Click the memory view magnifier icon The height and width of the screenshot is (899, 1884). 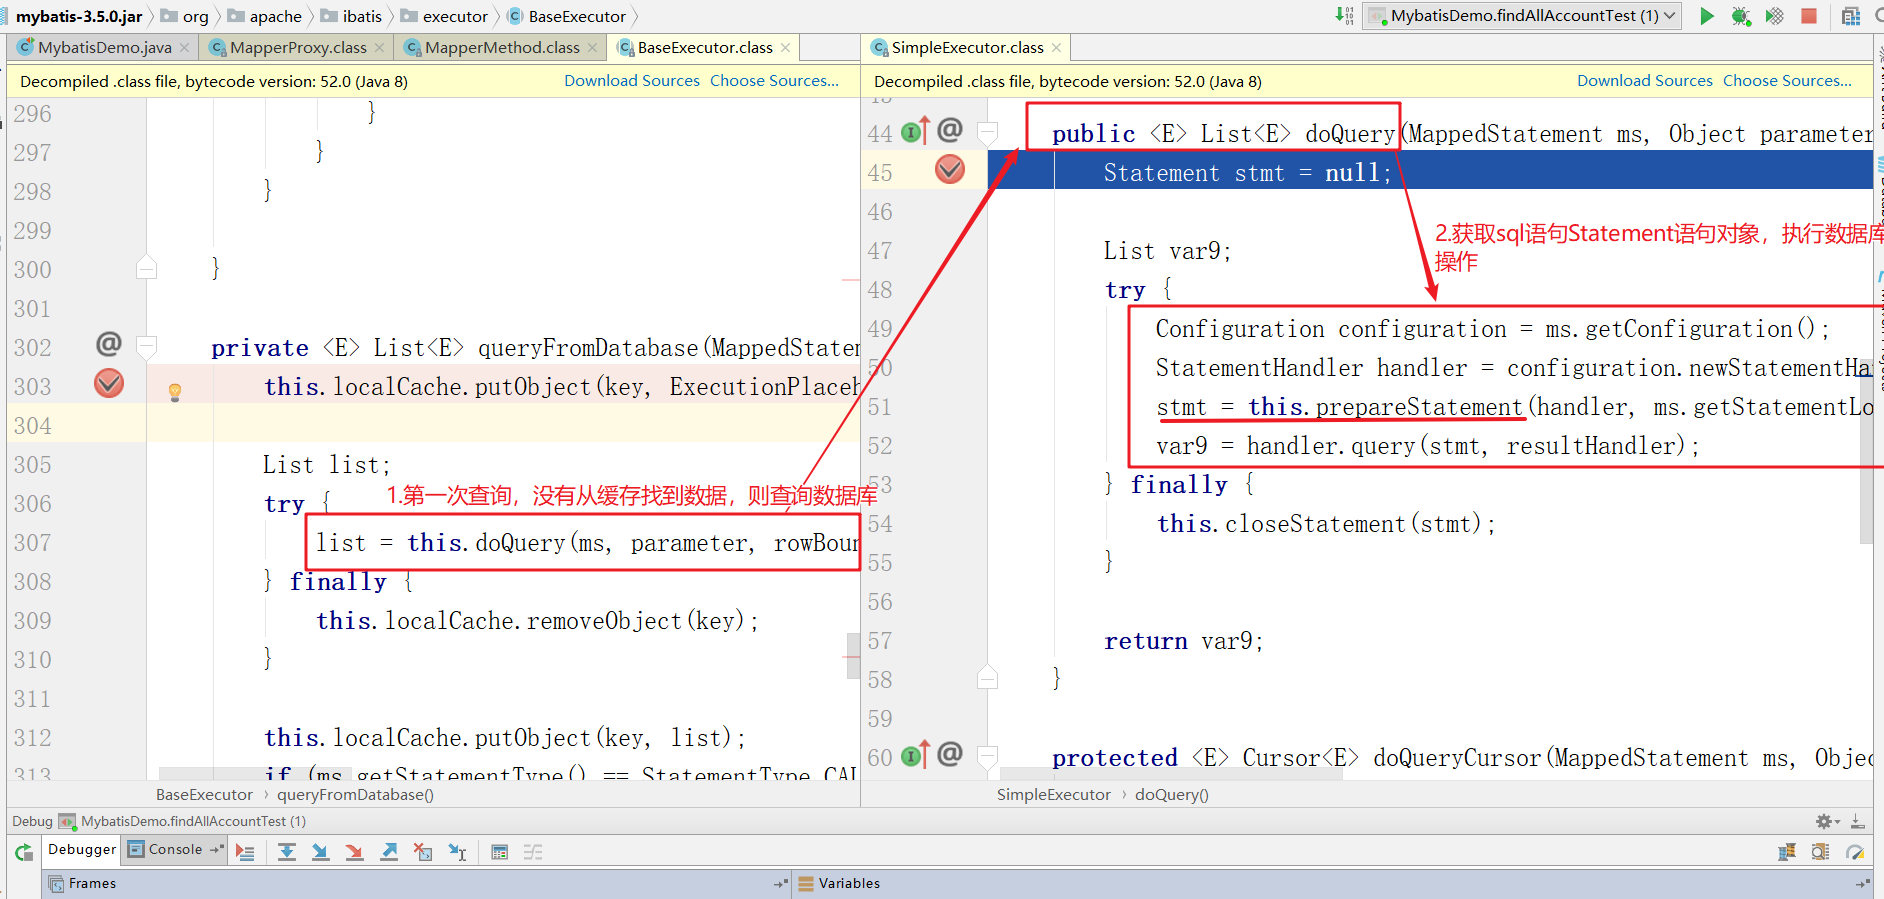(1821, 852)
